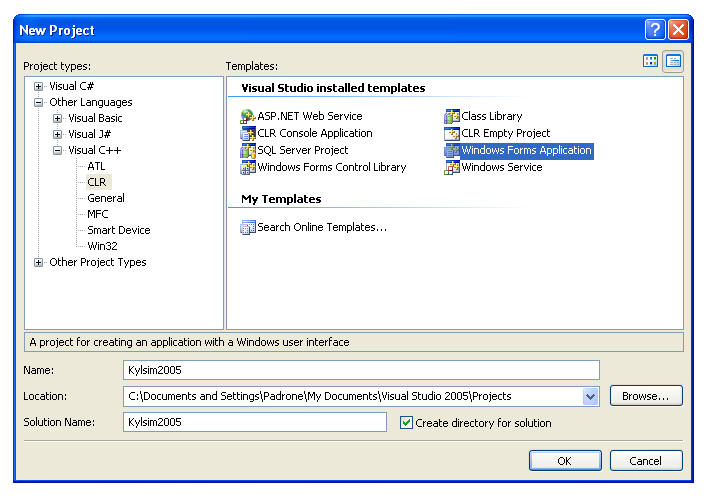This screenshot has height=499, width=709.
Task: Select the SQL Server Project label
Action: 303,151
